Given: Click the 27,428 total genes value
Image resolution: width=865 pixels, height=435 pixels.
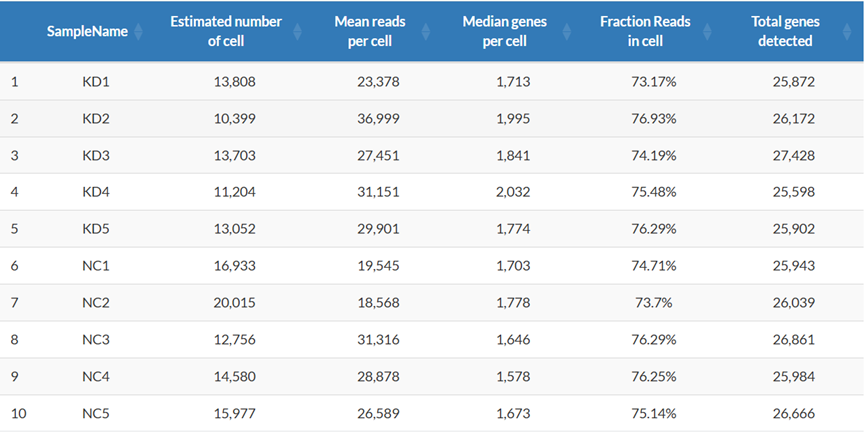Looking at the screenshot, I should tap(795, 156).
